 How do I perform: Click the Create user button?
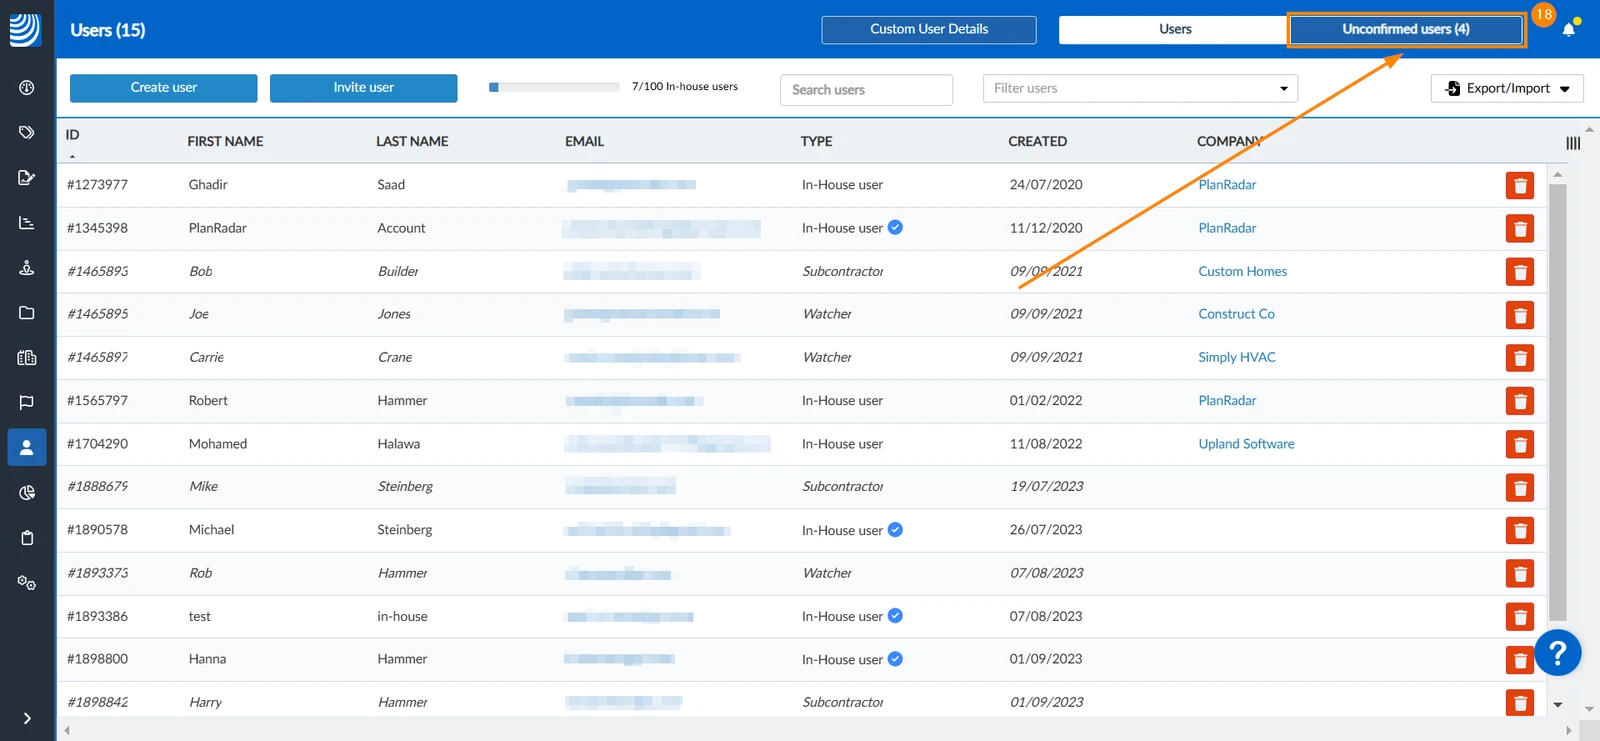[164, 88]
